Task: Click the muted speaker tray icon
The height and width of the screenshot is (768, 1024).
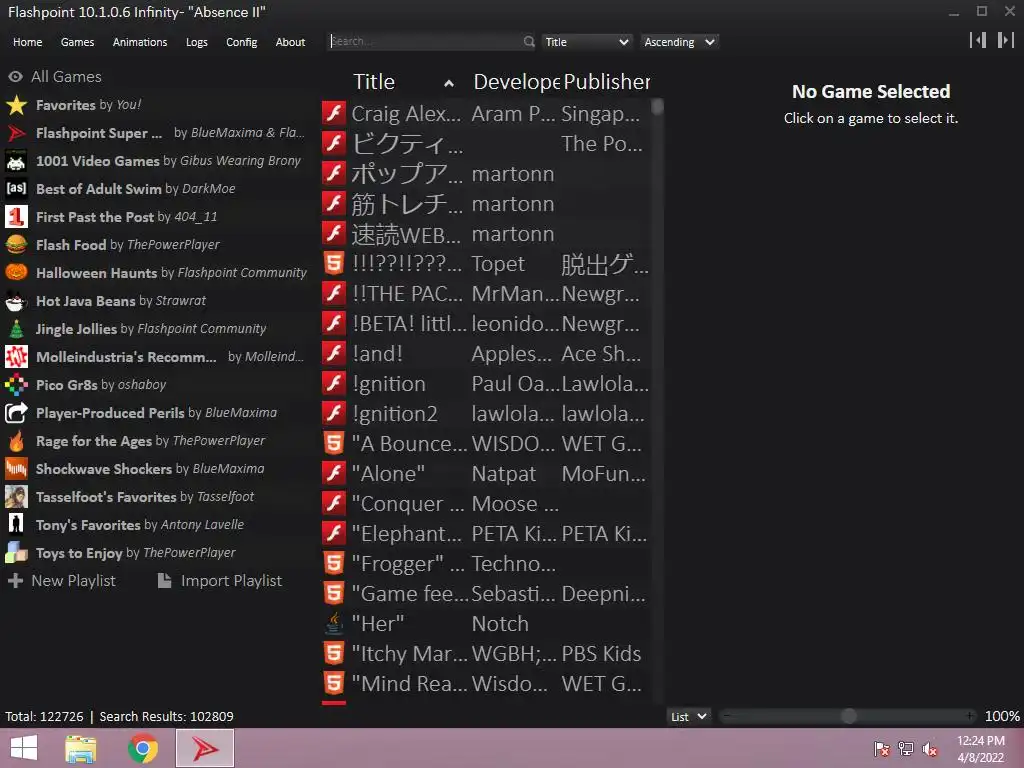Action: click(930, 749)
